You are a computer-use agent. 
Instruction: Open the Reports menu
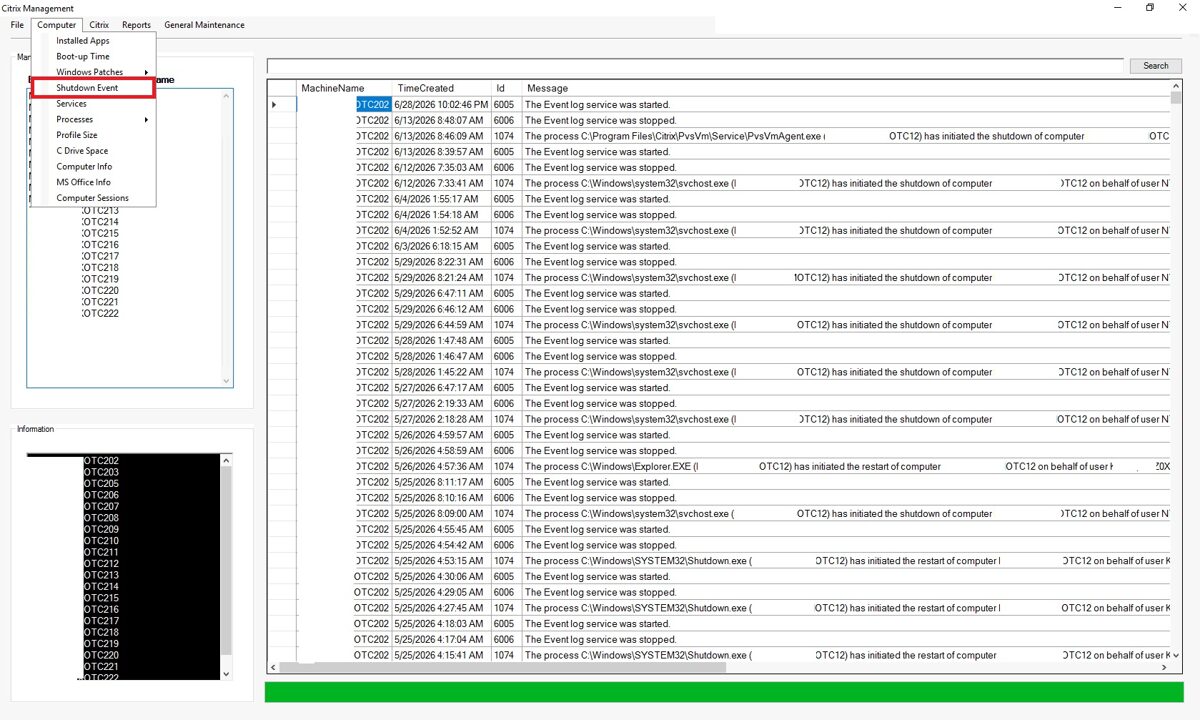coord(136,25)
